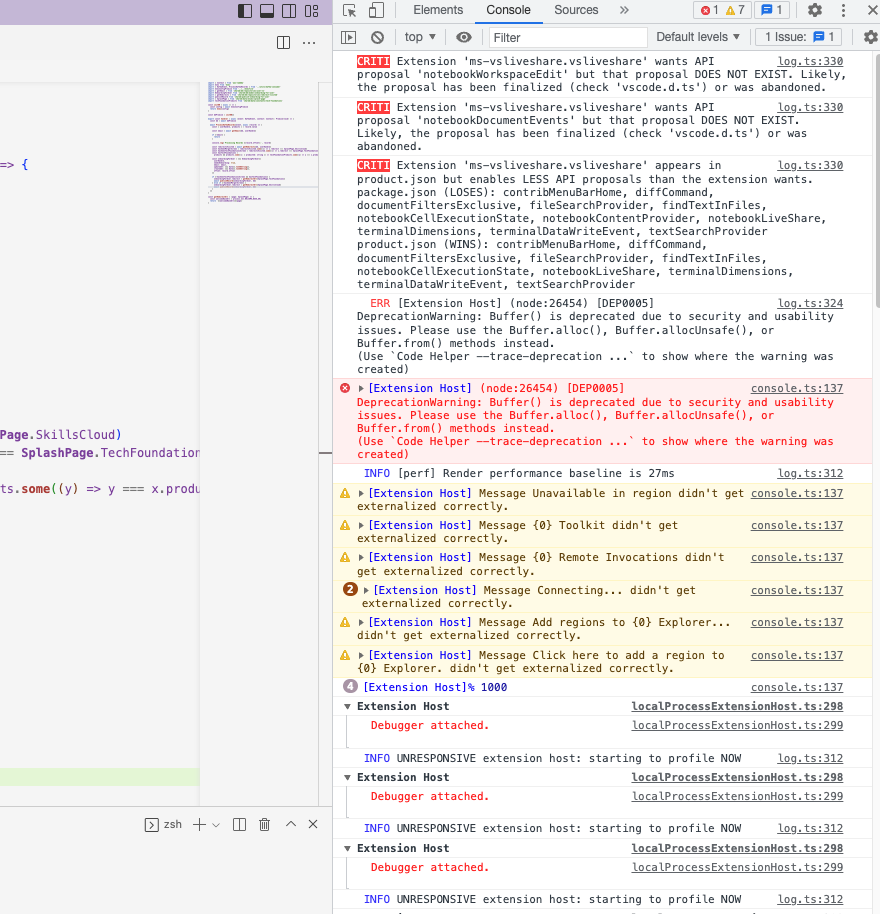The image size is (880, 914).
Task: Expand the 'Connecting...' warning message
Action: coord(366,590)
